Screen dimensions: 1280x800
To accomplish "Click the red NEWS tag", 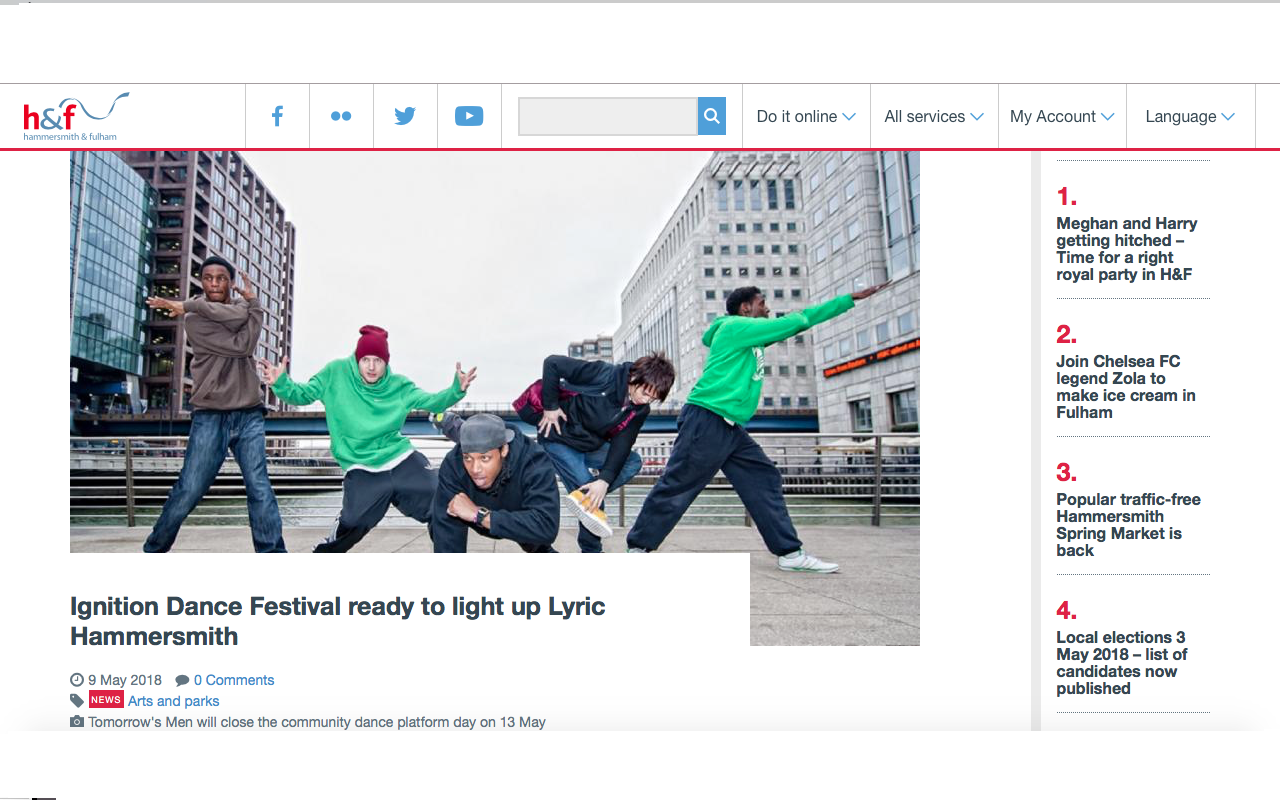I will coord(106,699).
